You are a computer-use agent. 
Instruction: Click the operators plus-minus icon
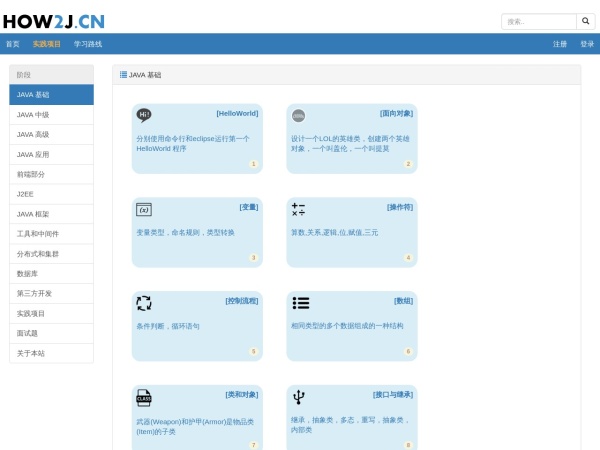pyautogui.click(x=298, y=209)
